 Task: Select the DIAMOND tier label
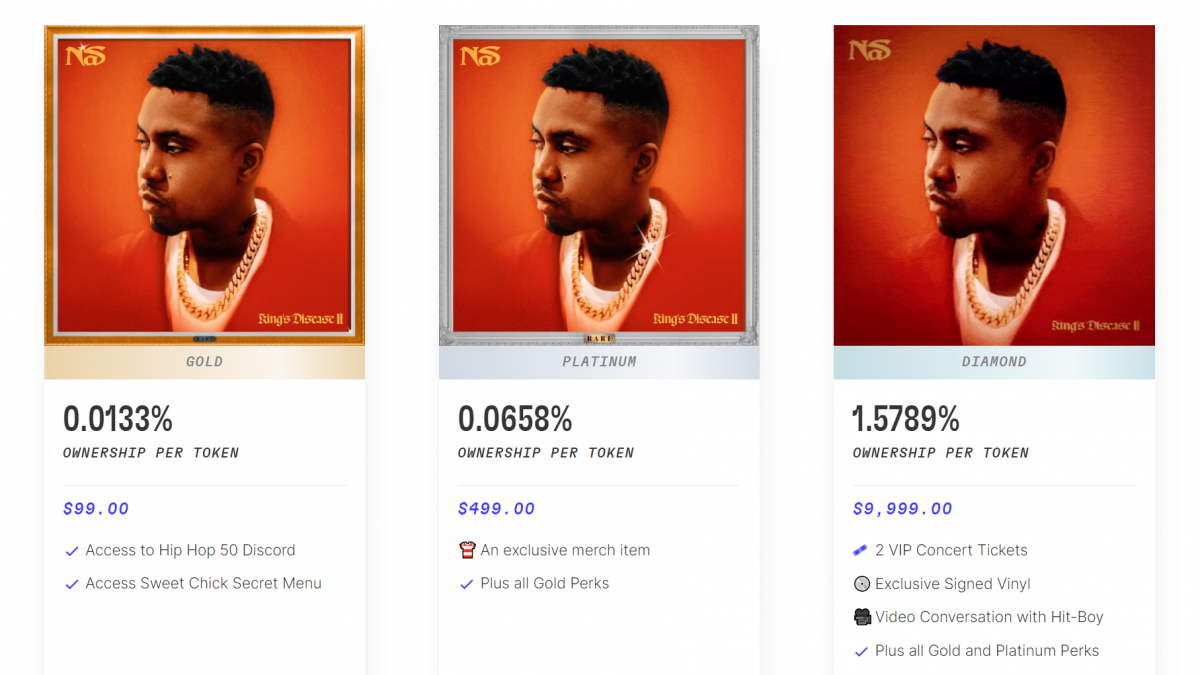[993, 362]
